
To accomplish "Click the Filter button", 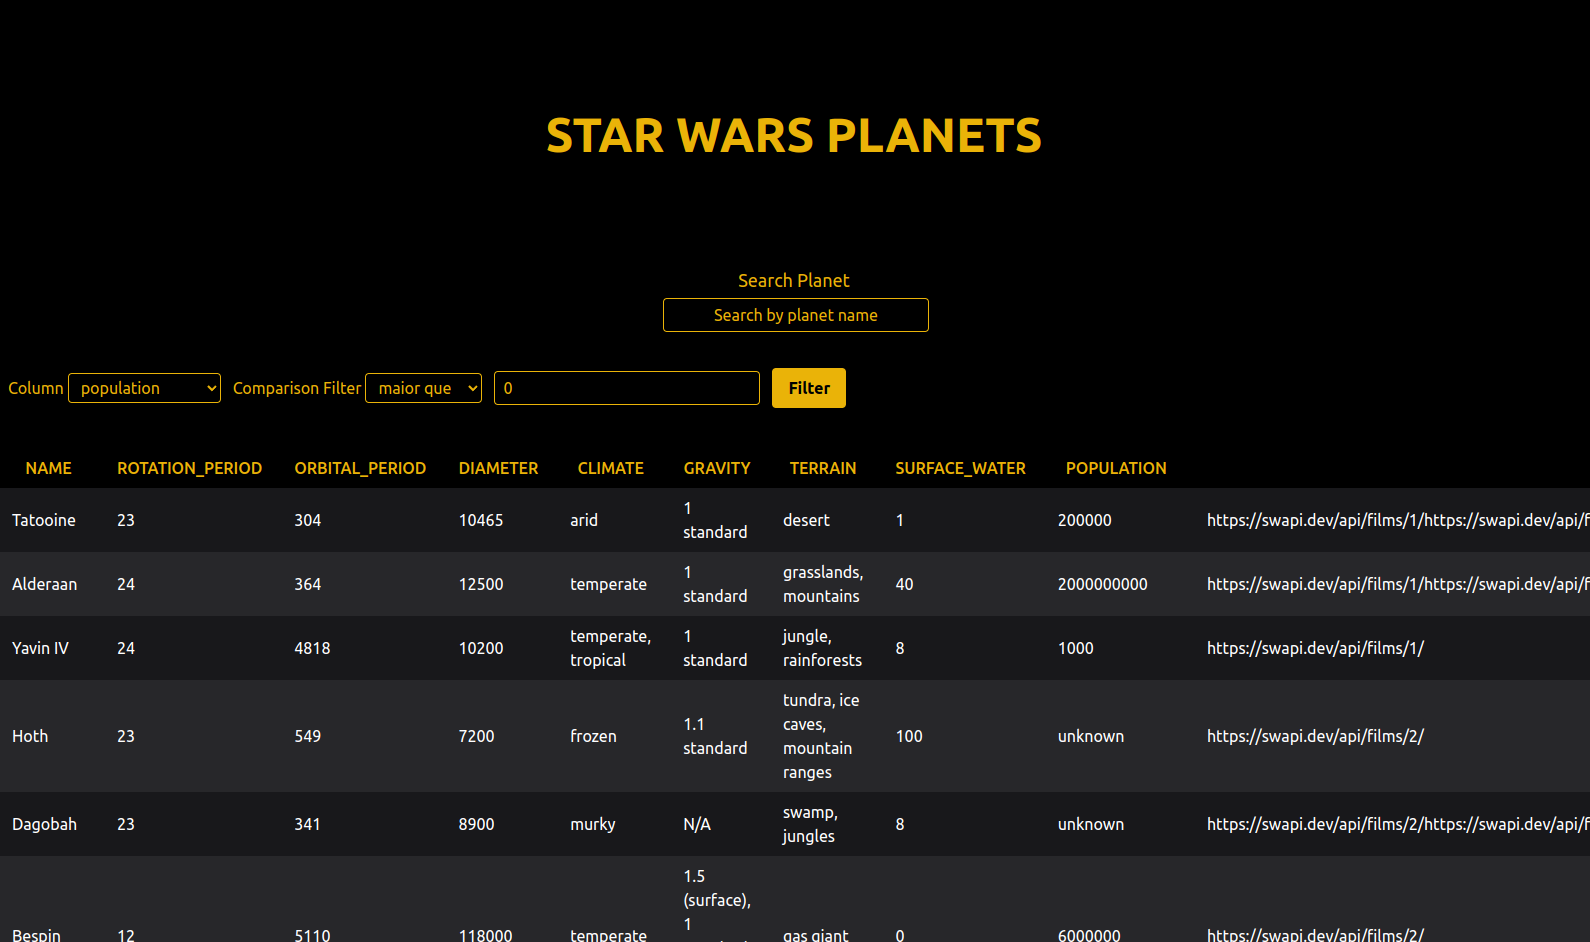I will click(809, 388).
